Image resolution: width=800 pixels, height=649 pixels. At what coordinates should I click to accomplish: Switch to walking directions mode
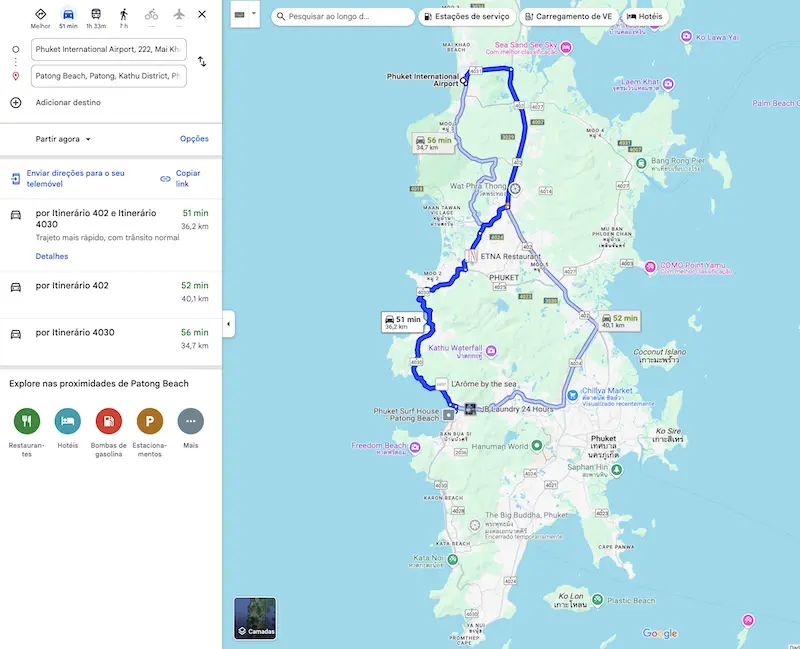(123, 14)
